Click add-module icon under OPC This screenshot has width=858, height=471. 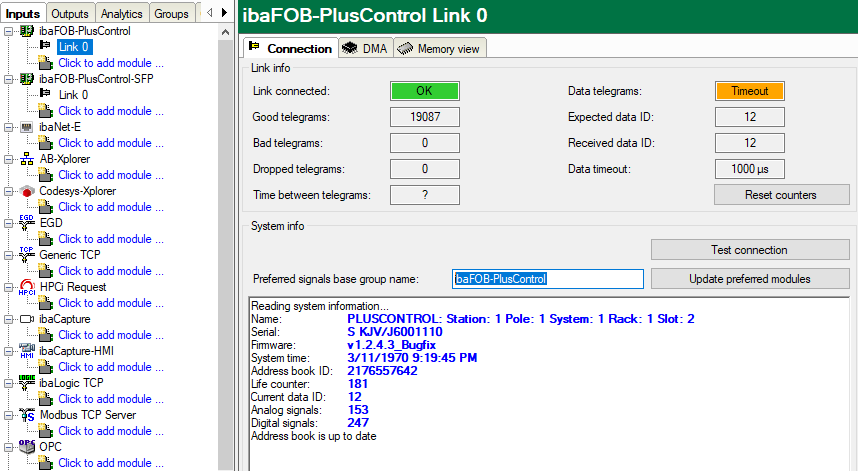(46, 463)
